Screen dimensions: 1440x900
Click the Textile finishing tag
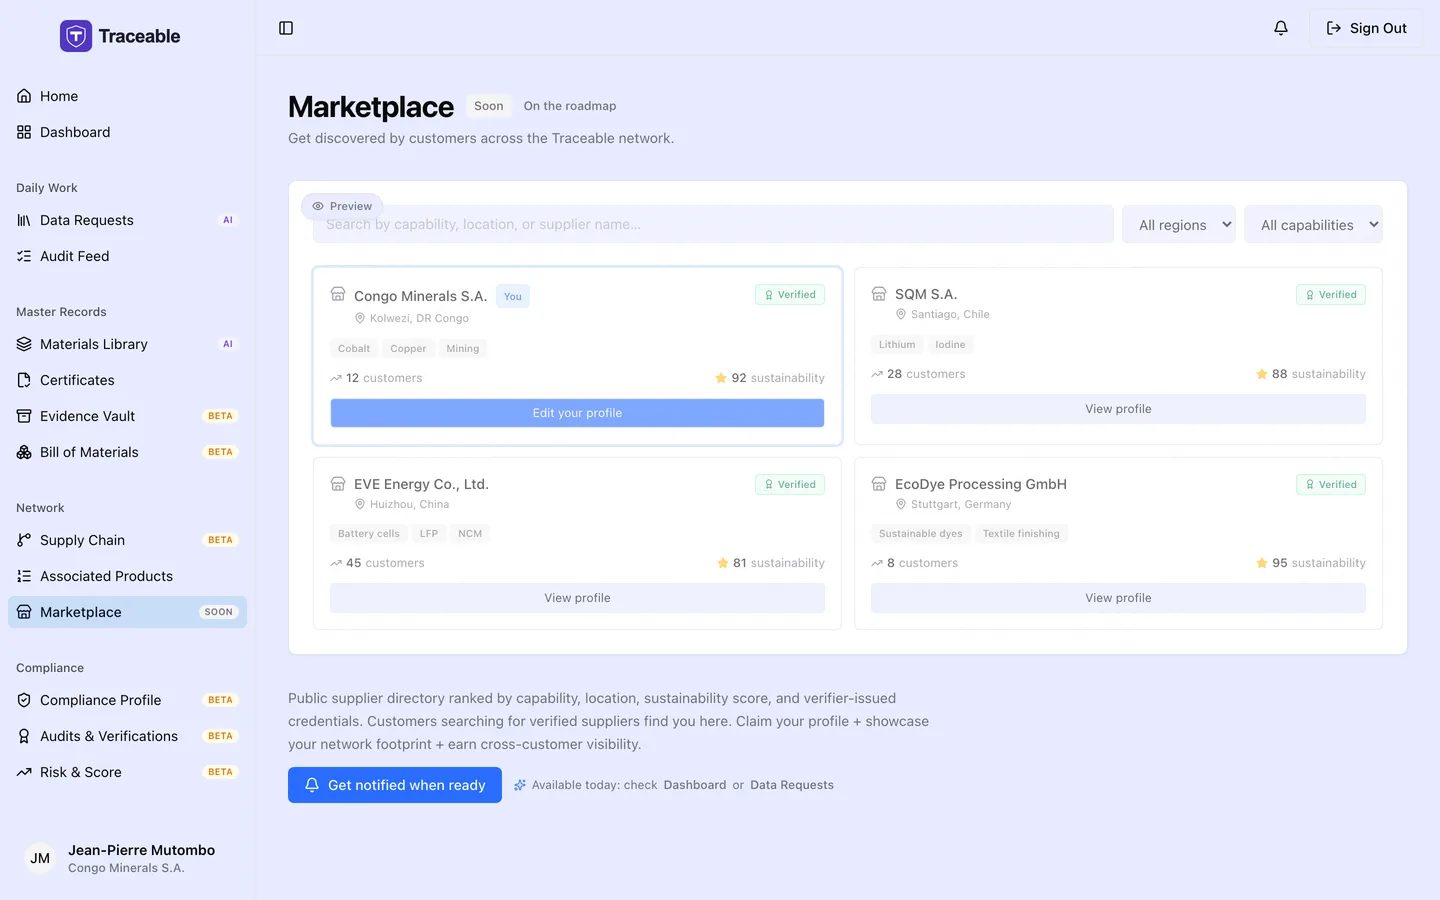point(1021,534)
